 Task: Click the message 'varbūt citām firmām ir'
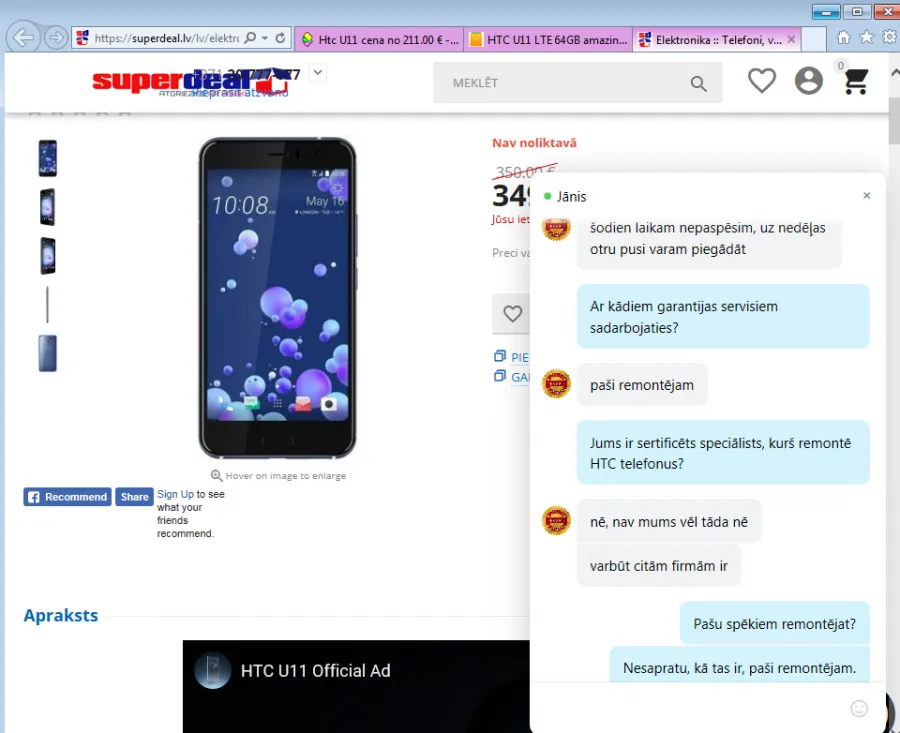pos(658,566)
